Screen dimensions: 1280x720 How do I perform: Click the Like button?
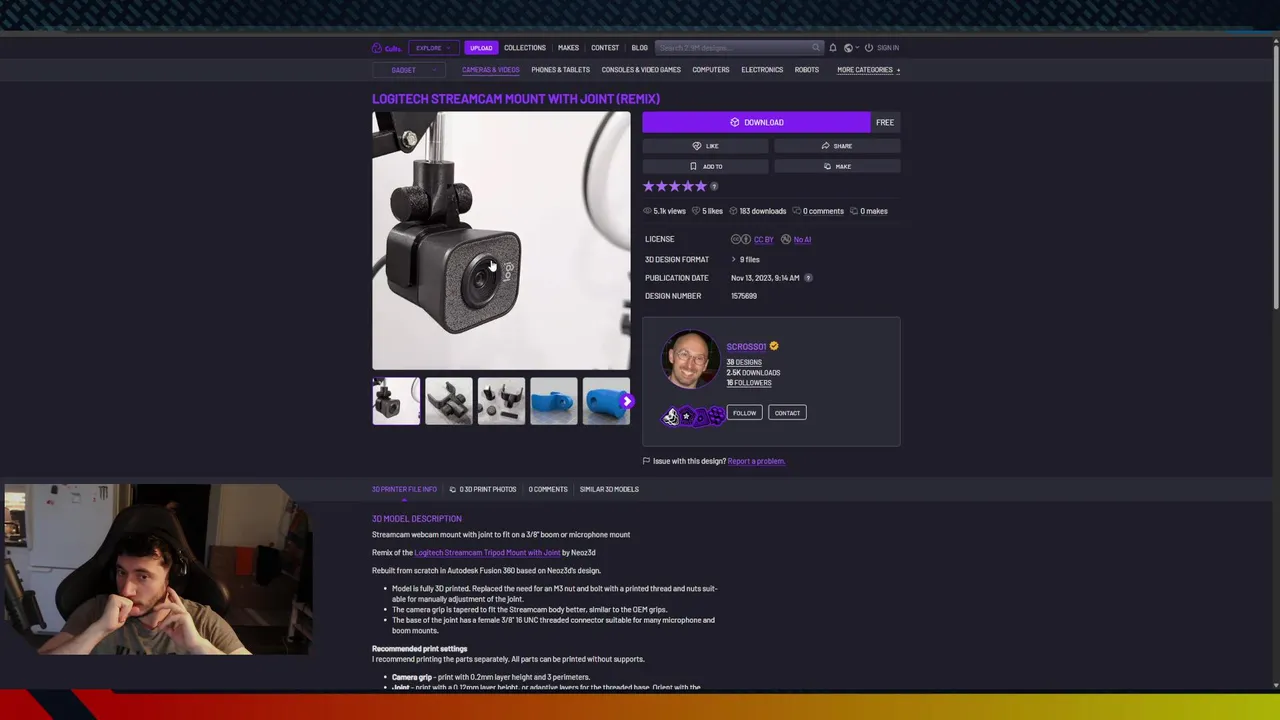tap(705, 146)
